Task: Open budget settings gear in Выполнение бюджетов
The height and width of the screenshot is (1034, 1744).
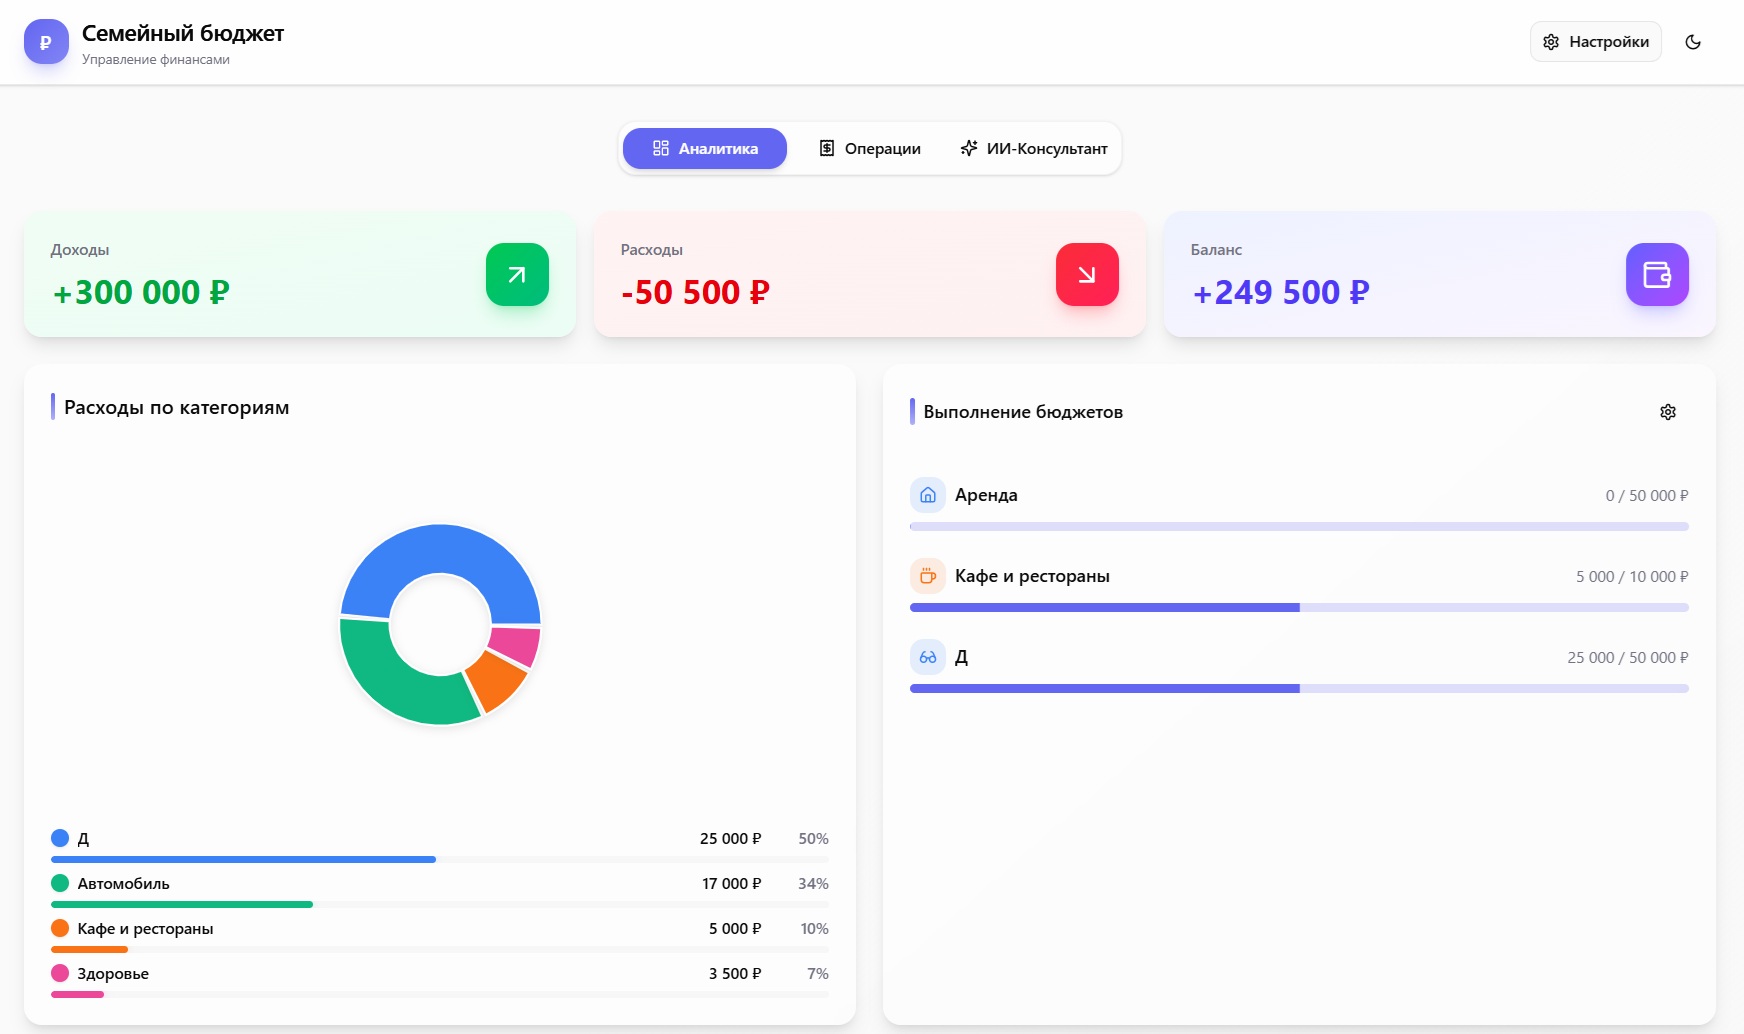Action: click(1668, 412)
